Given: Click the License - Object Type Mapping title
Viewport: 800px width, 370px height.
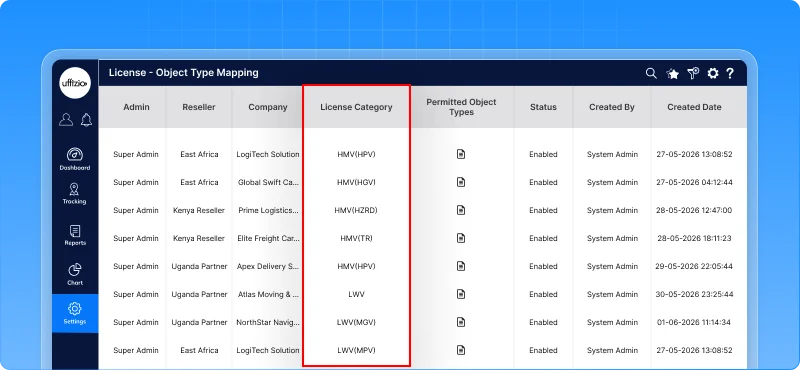Looking at the screenshot, I should (x=184, y=73).
